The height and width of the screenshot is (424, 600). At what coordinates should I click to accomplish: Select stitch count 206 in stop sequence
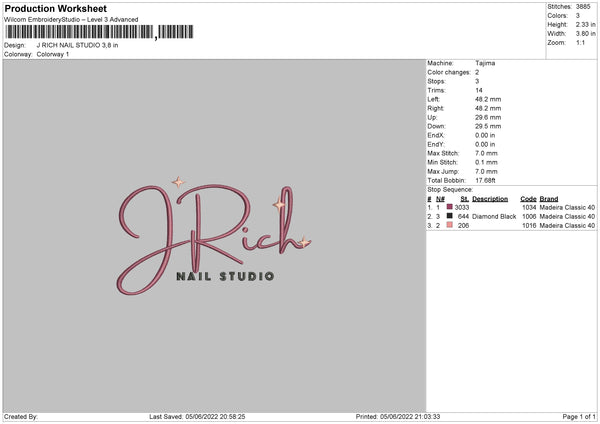pos(463,226)
